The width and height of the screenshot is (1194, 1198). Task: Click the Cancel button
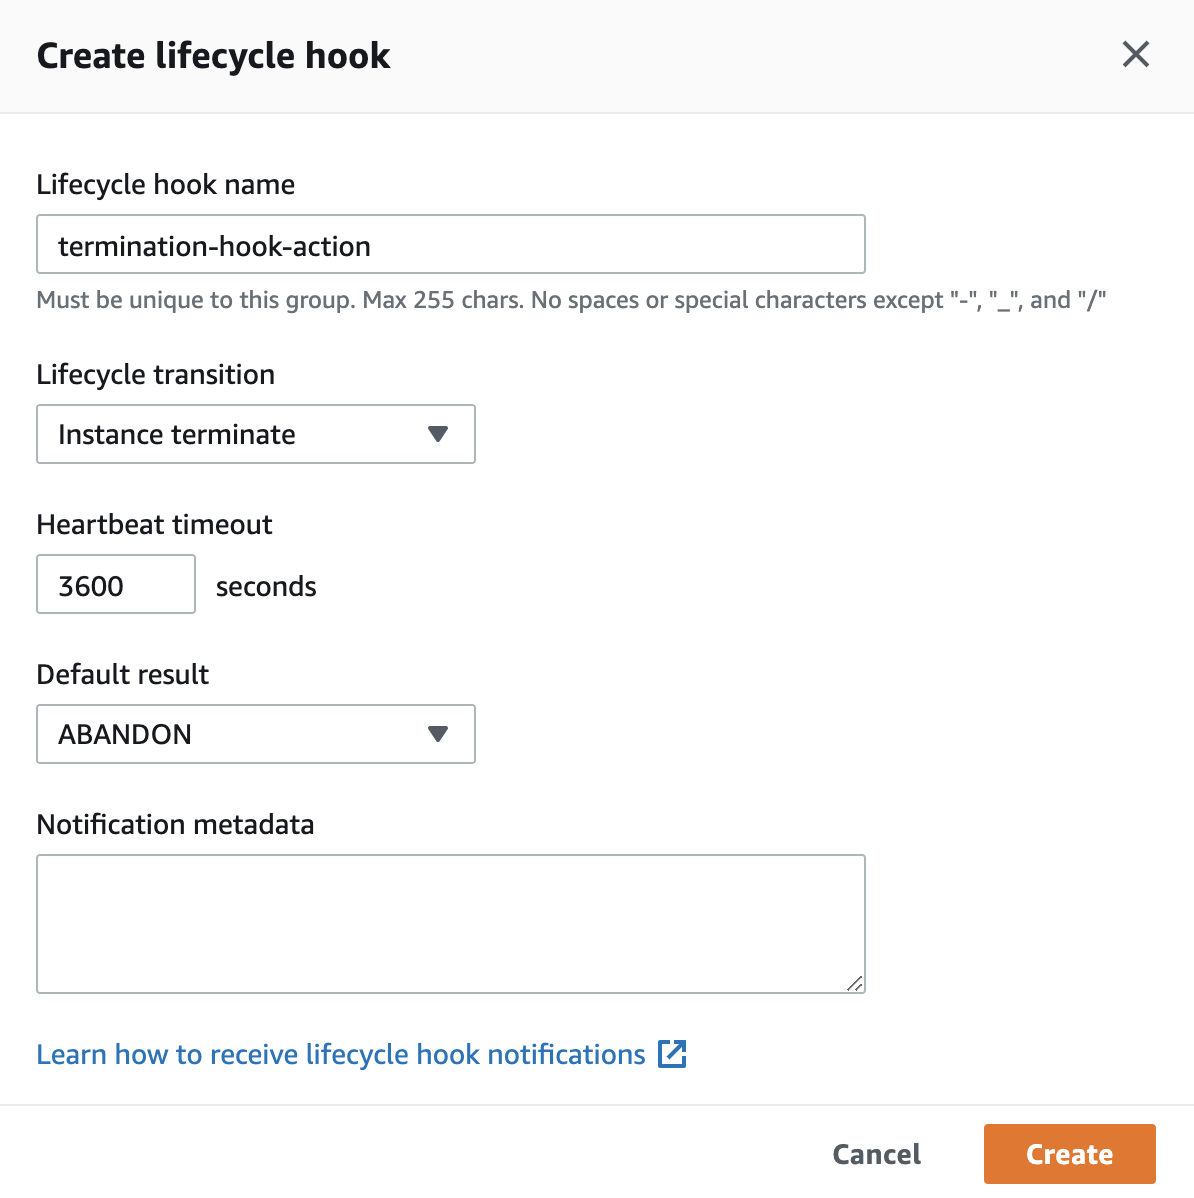(876, 1154)
